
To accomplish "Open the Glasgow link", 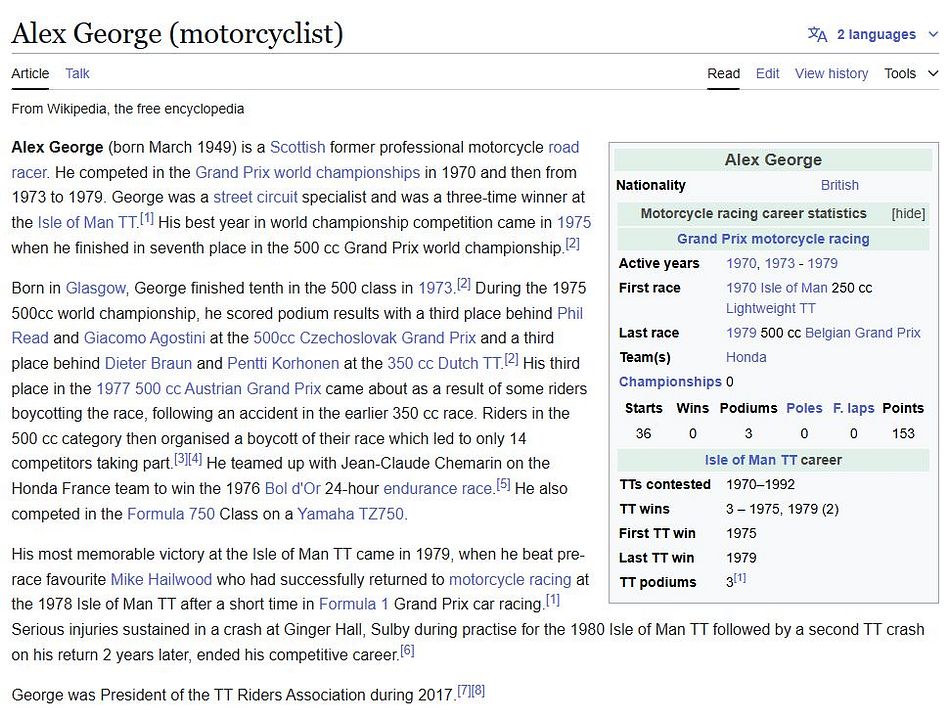I will click(95, 288).
